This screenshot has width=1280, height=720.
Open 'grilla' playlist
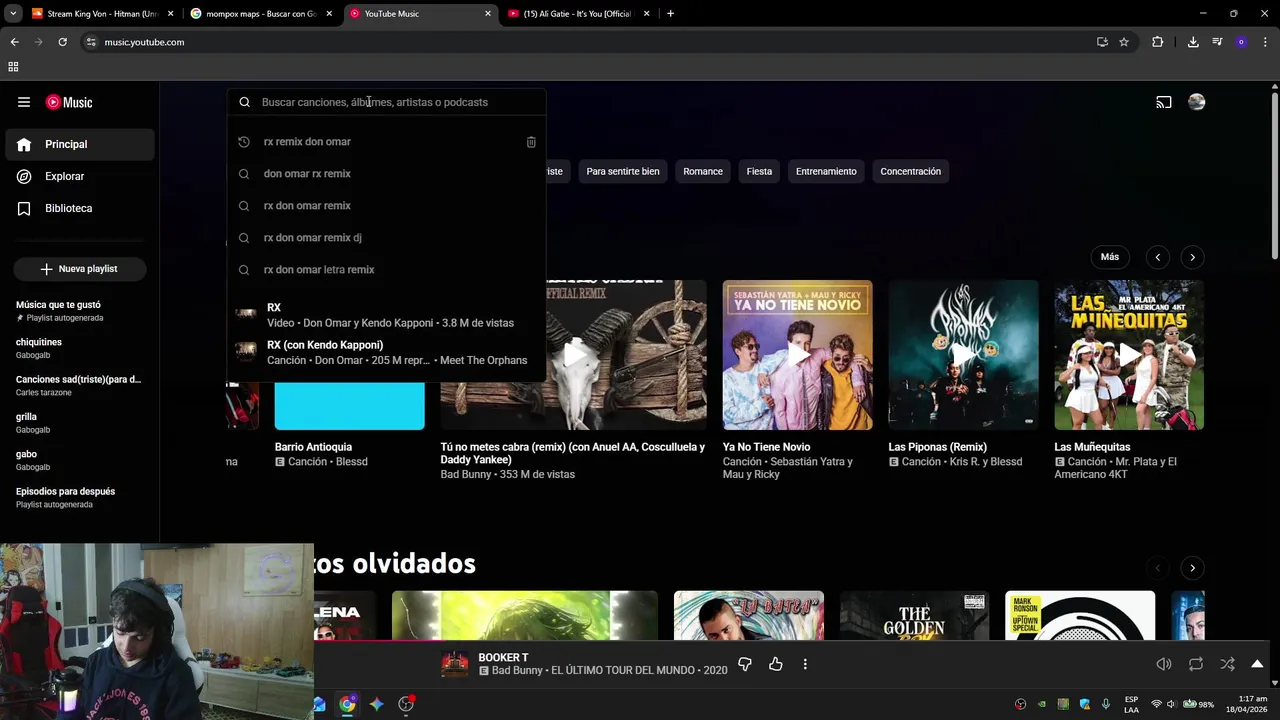click(80, 423)
